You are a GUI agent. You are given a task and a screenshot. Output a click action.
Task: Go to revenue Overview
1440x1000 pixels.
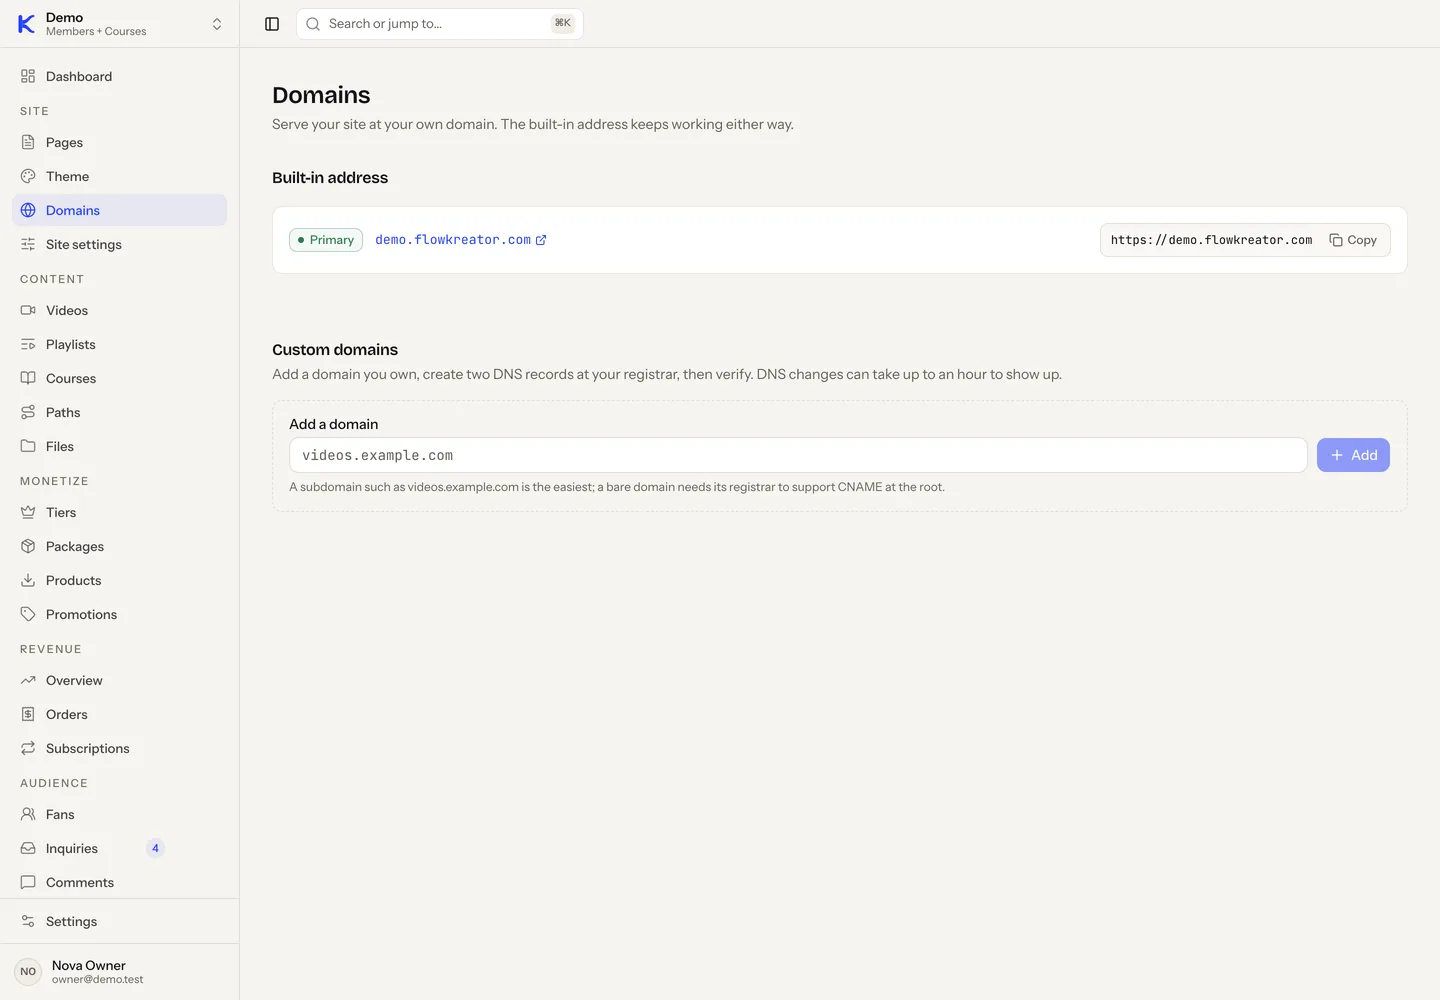coord(119,680)
